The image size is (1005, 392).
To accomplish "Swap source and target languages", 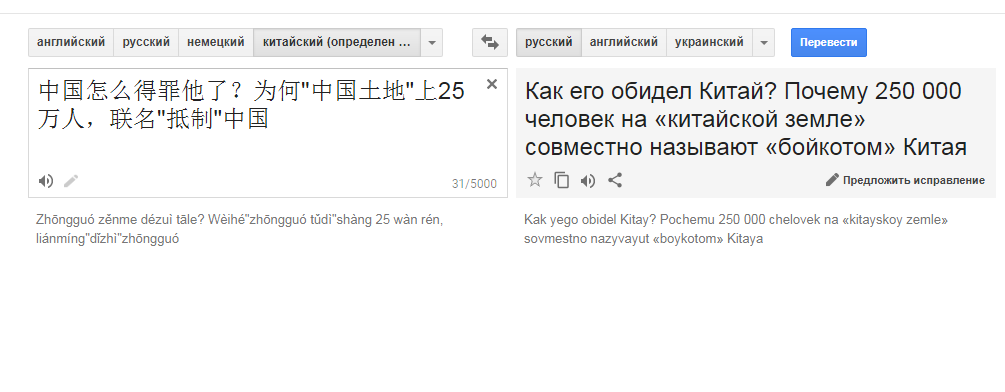I will 490,43.
